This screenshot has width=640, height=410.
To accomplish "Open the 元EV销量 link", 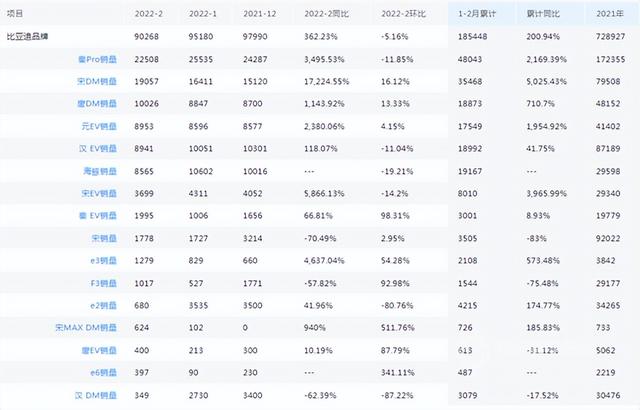I will pyautogui.click(x=99, y=126).
